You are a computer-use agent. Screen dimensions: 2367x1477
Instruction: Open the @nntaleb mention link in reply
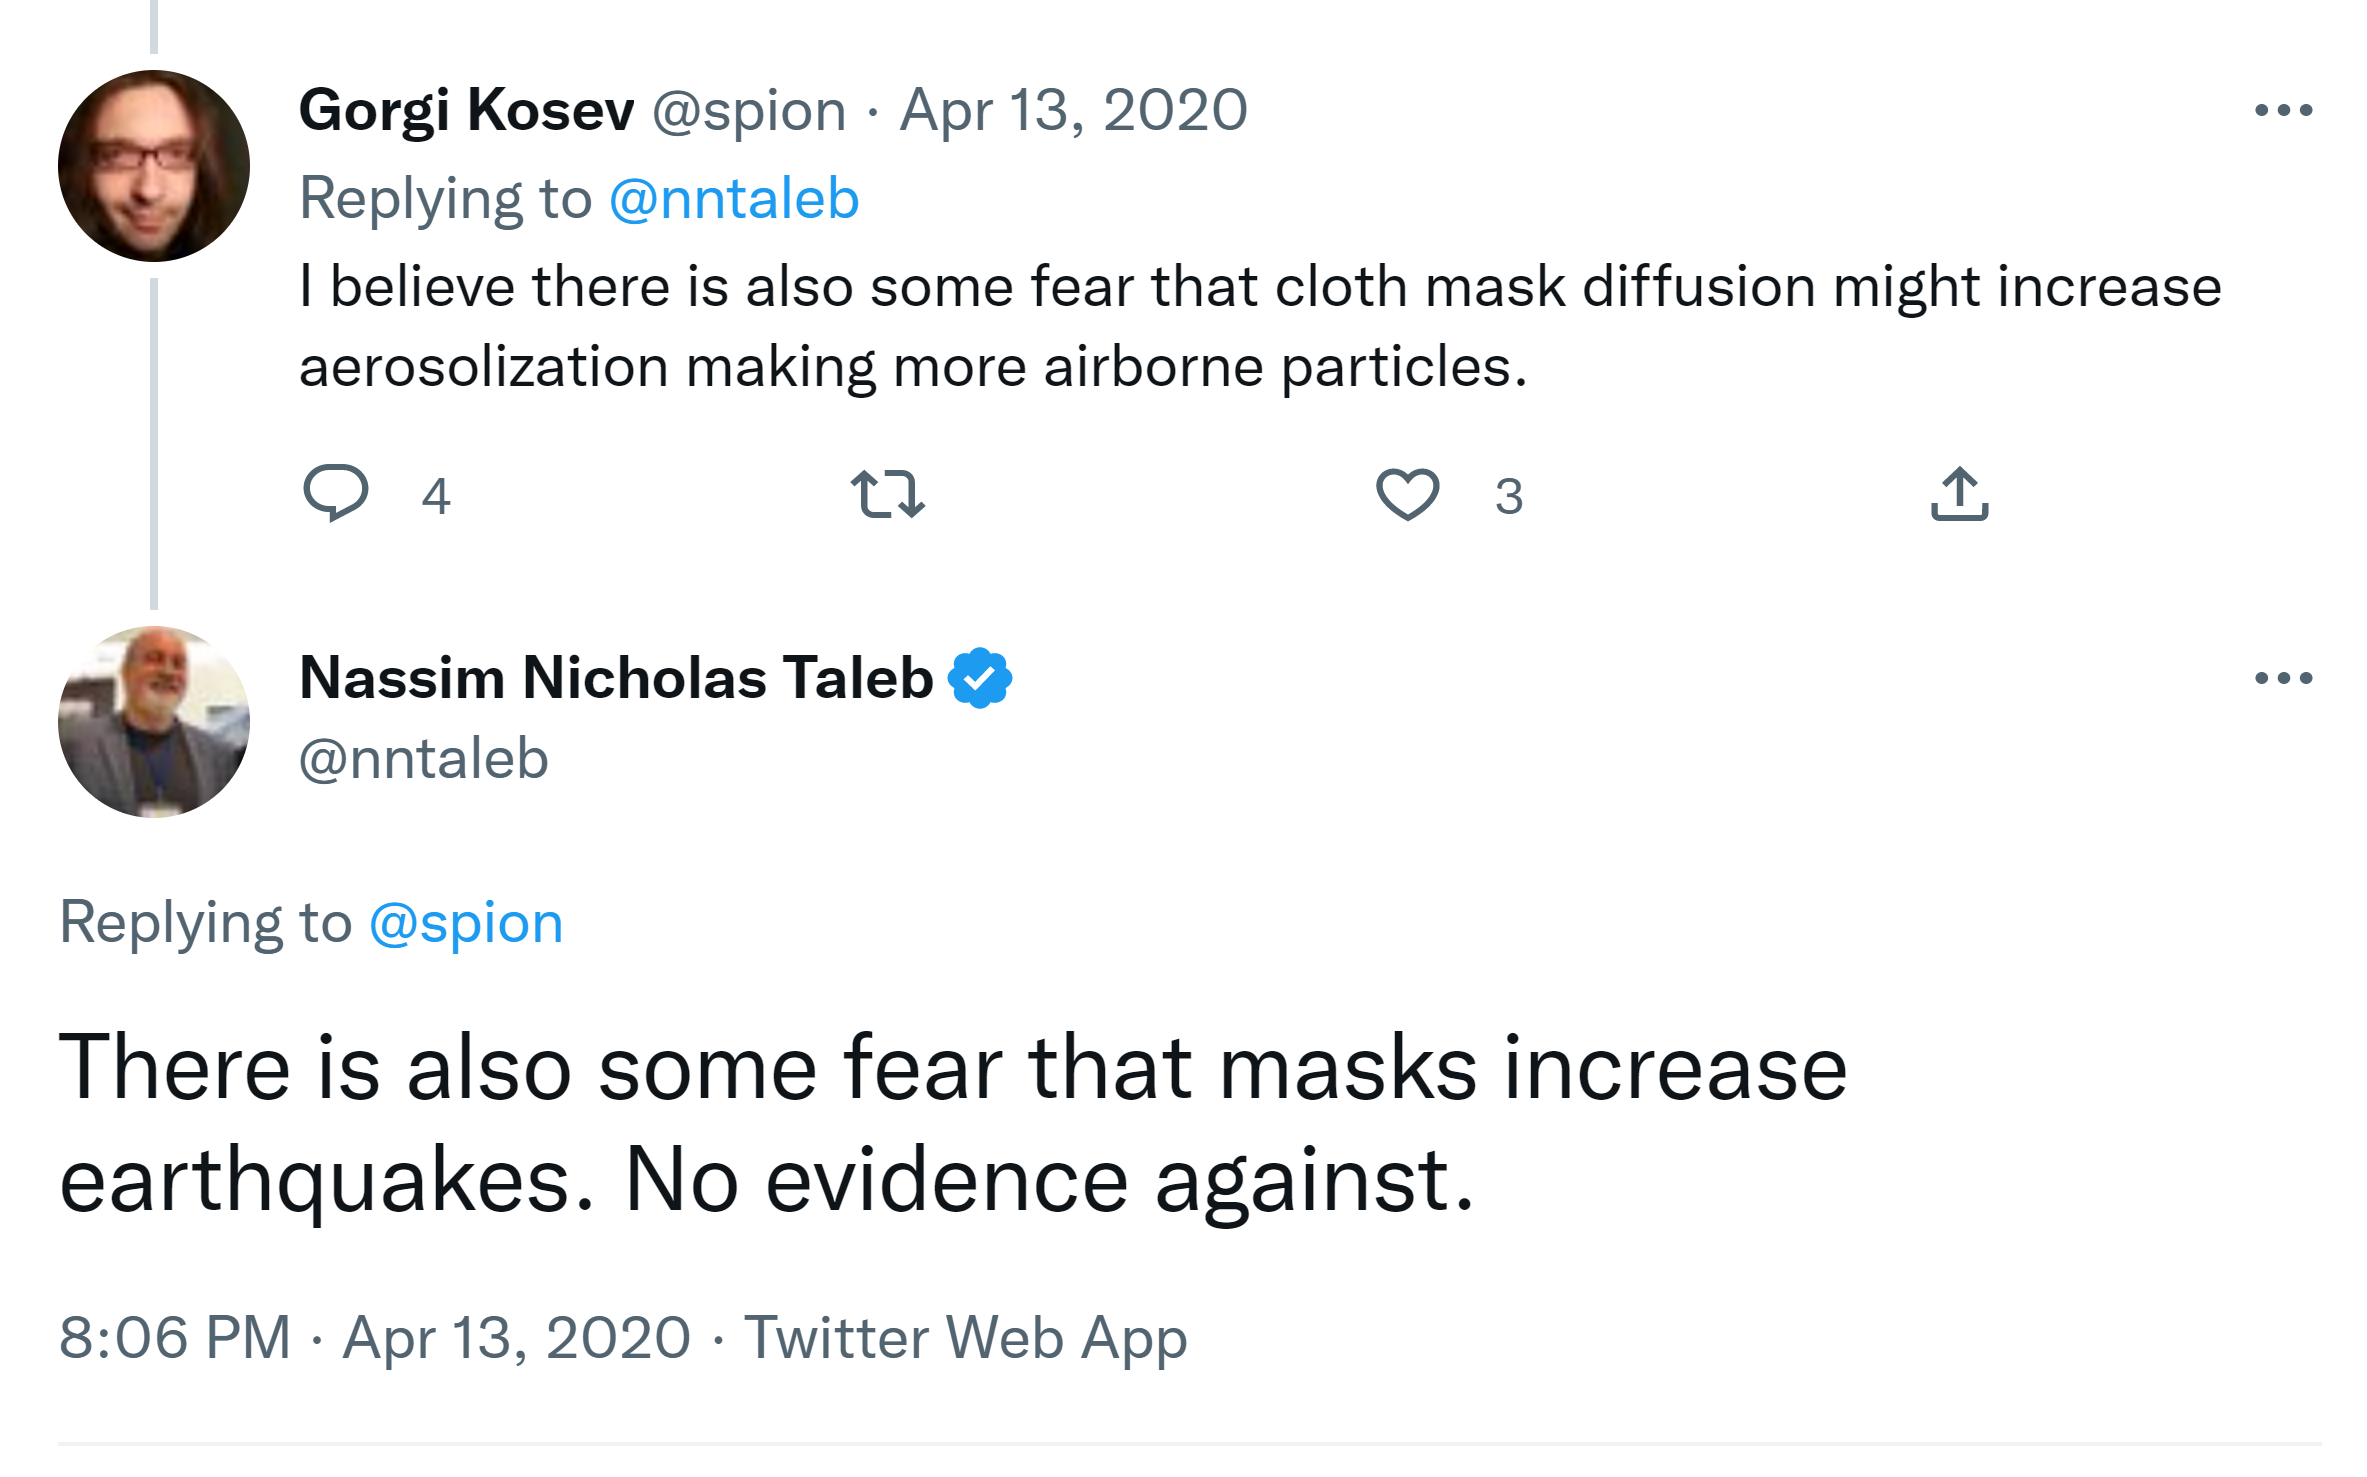tap(734, 198)
